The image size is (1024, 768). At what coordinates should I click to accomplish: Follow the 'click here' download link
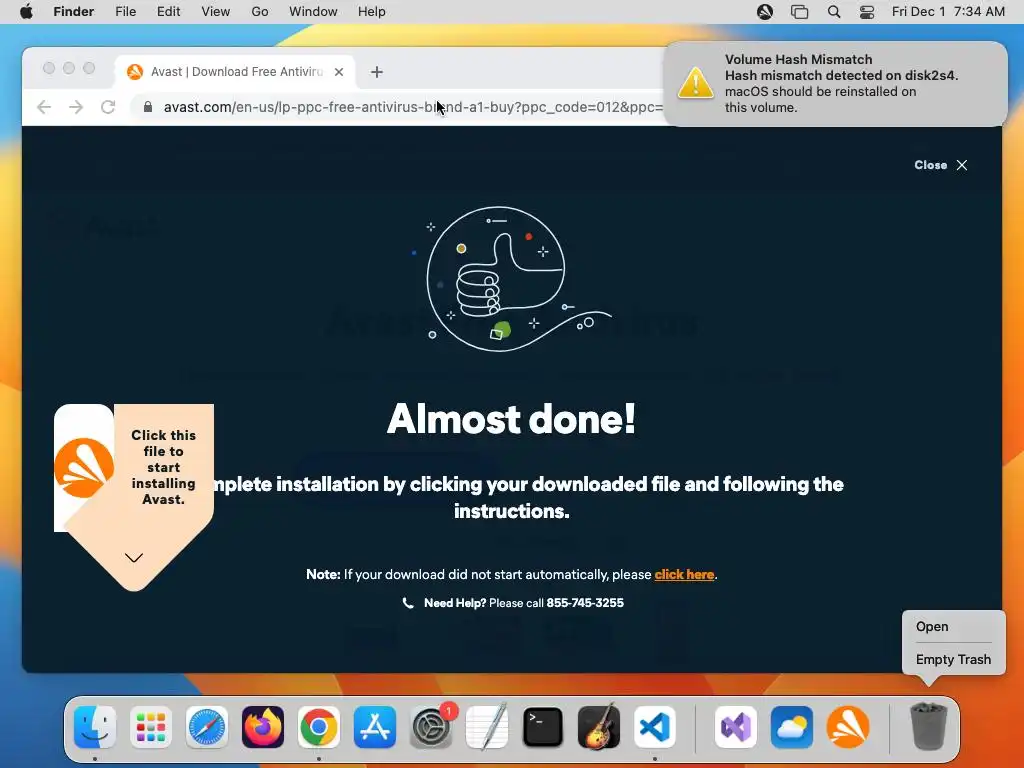pyautogui.click(x=684, y=575)
